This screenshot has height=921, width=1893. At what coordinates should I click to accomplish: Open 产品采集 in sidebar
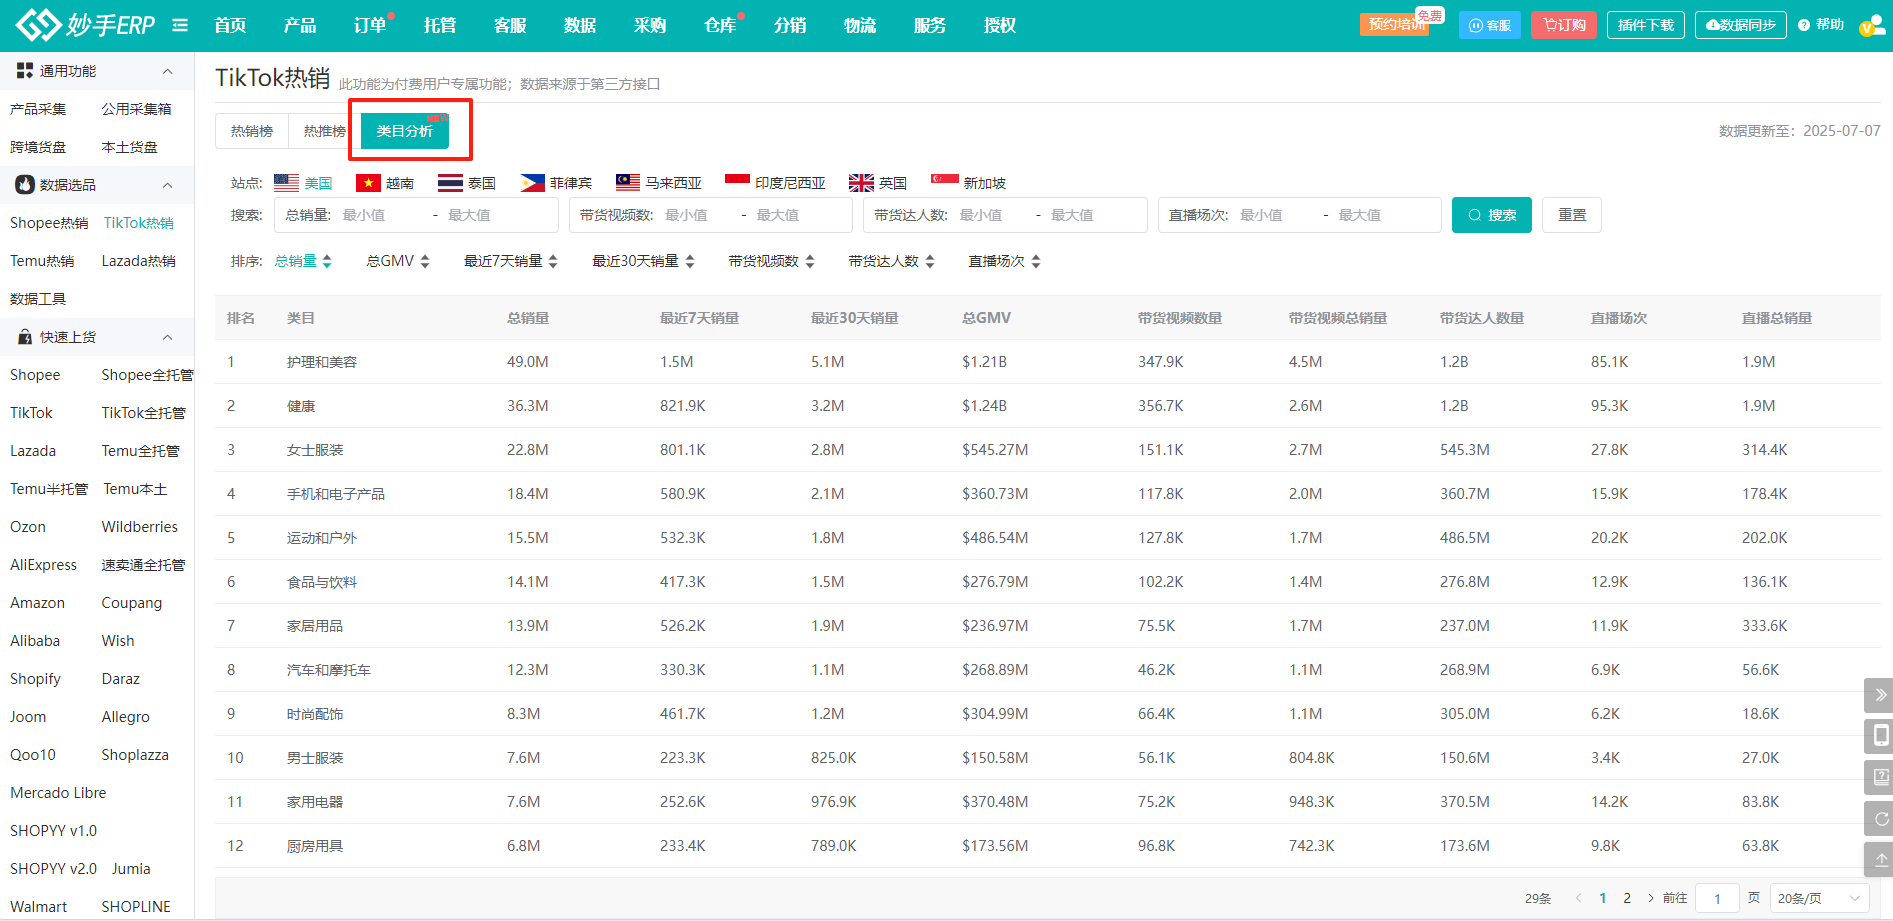click(x=38, y=109)
